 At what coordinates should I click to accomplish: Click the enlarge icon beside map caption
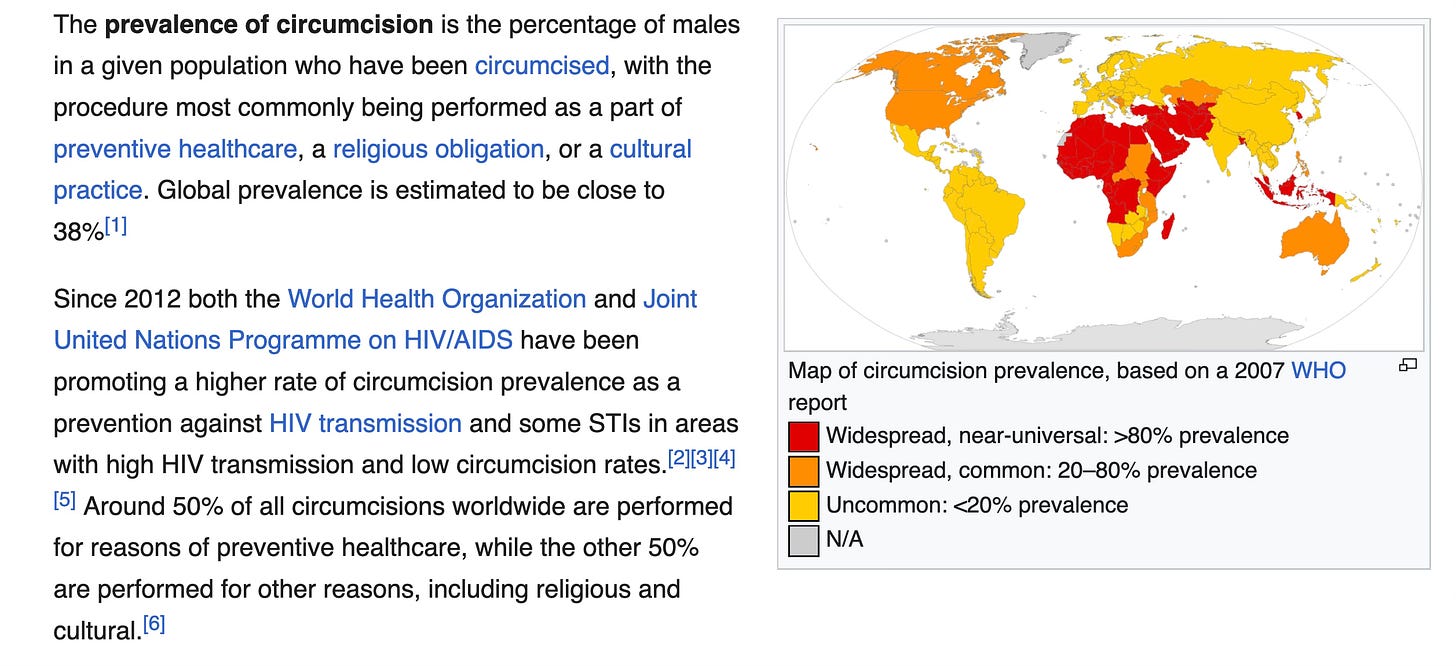click(1408, 365)
